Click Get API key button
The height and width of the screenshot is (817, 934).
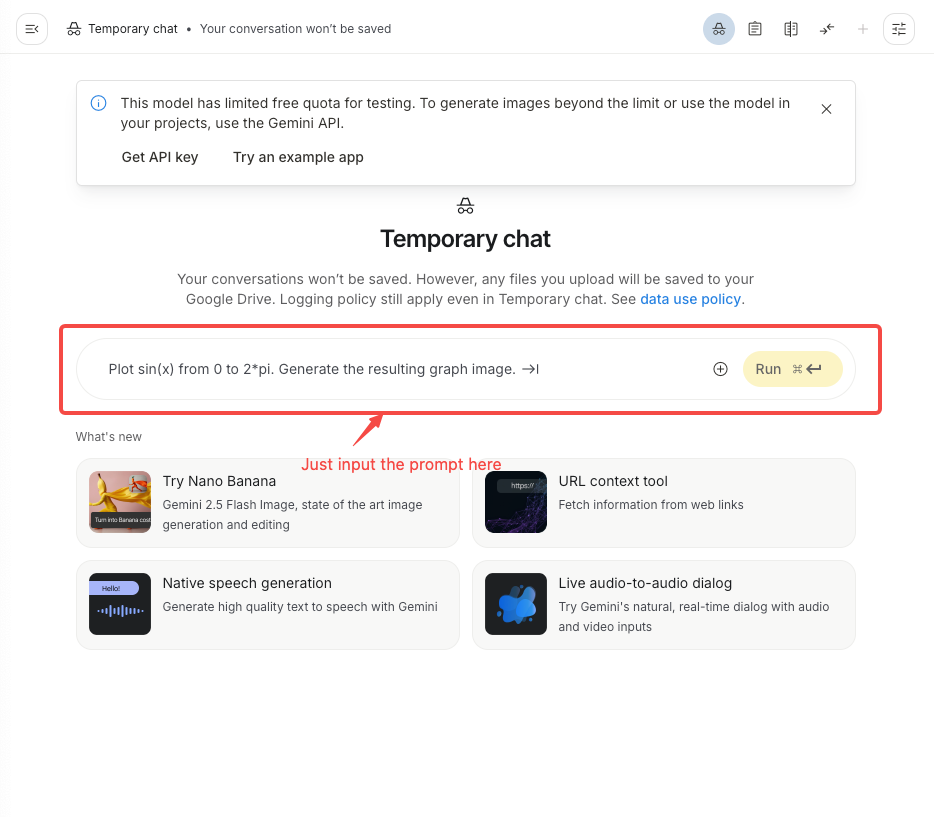(160, 157)
